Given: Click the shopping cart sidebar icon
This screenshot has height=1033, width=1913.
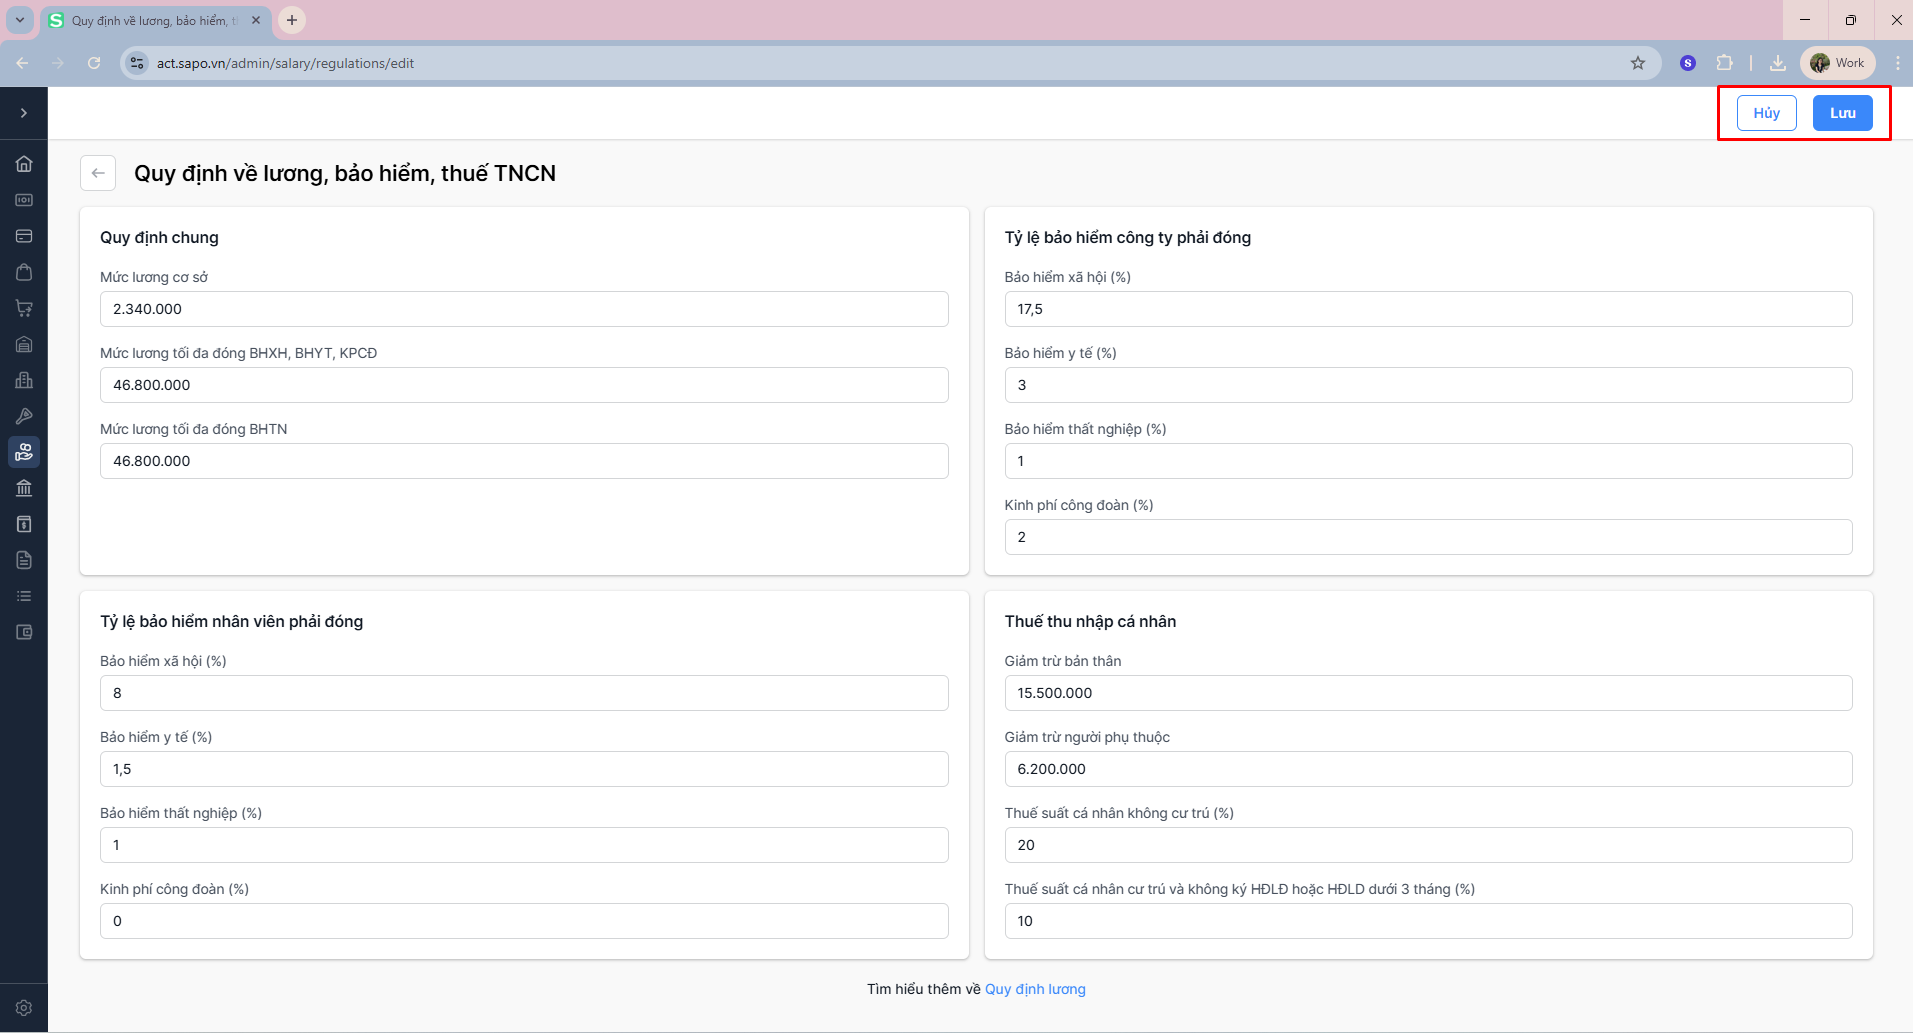Looking at the screenshot, I should [x=24, y=308].
